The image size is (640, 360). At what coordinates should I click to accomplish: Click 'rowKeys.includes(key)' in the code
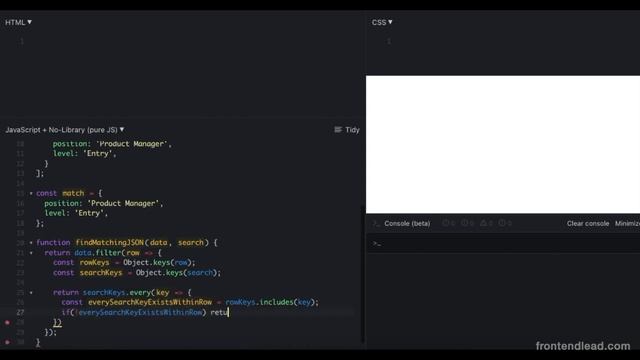271,302
